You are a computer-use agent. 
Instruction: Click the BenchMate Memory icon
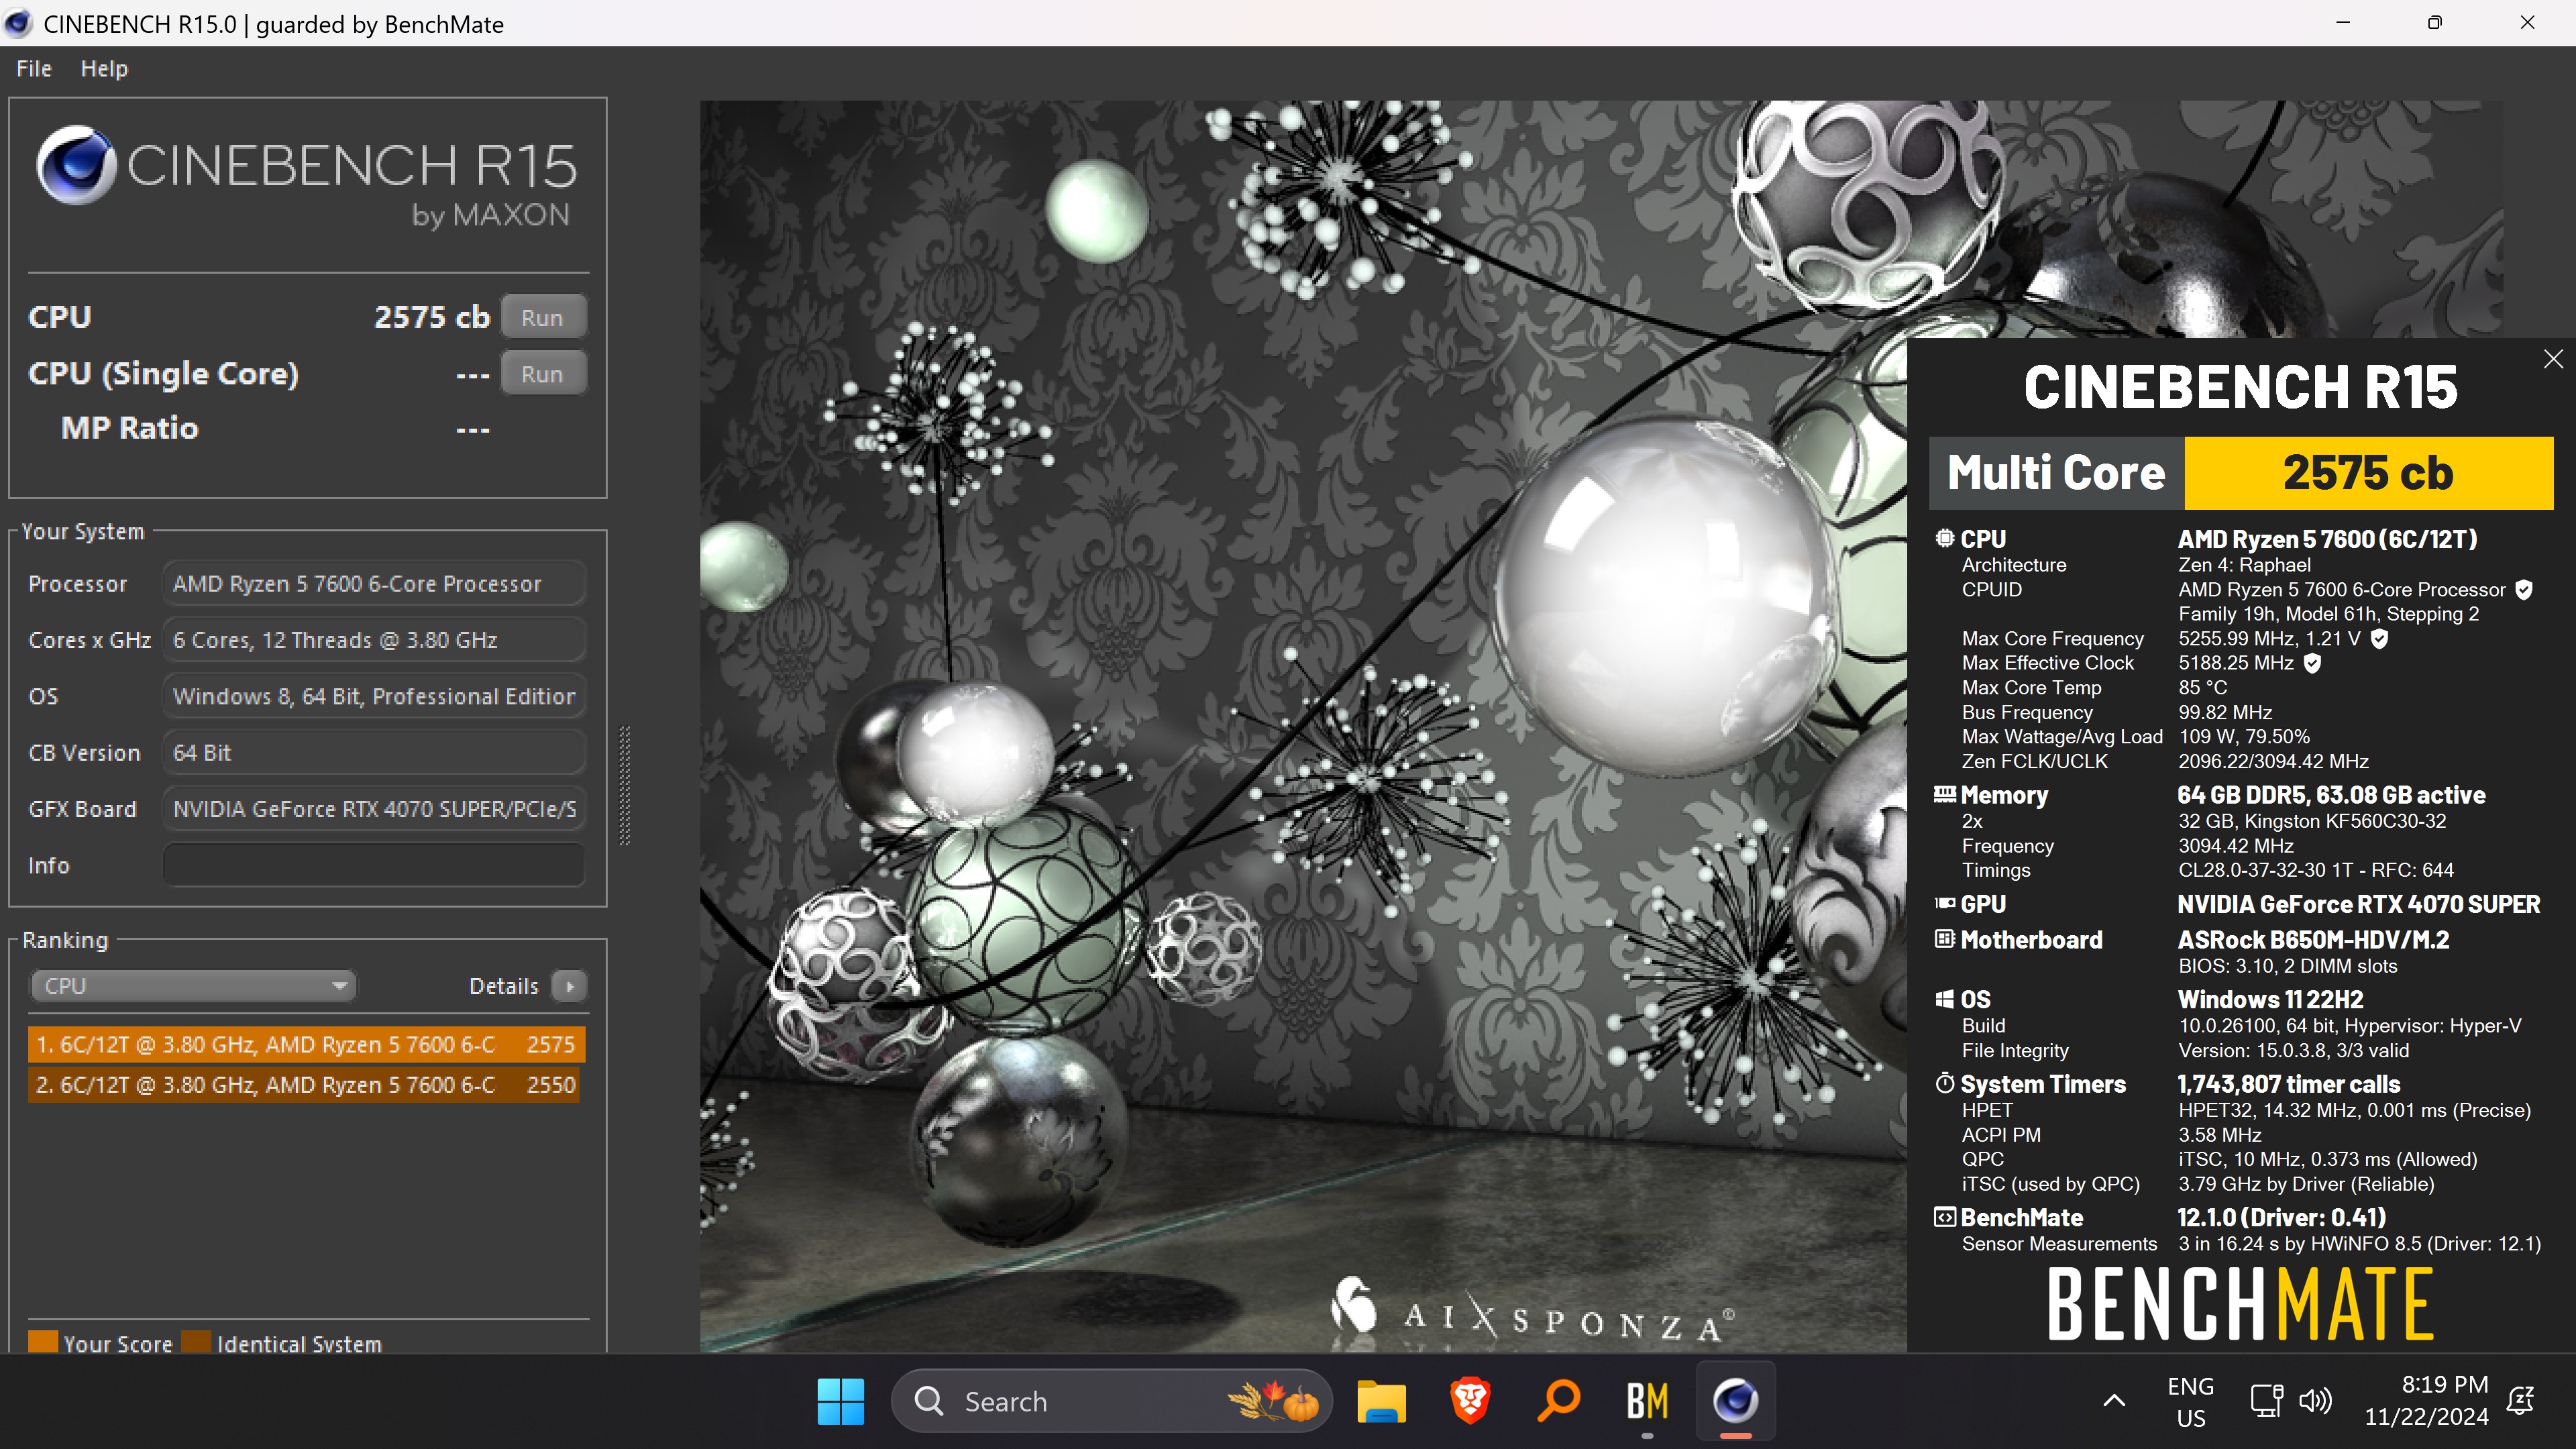[1944, 795]
